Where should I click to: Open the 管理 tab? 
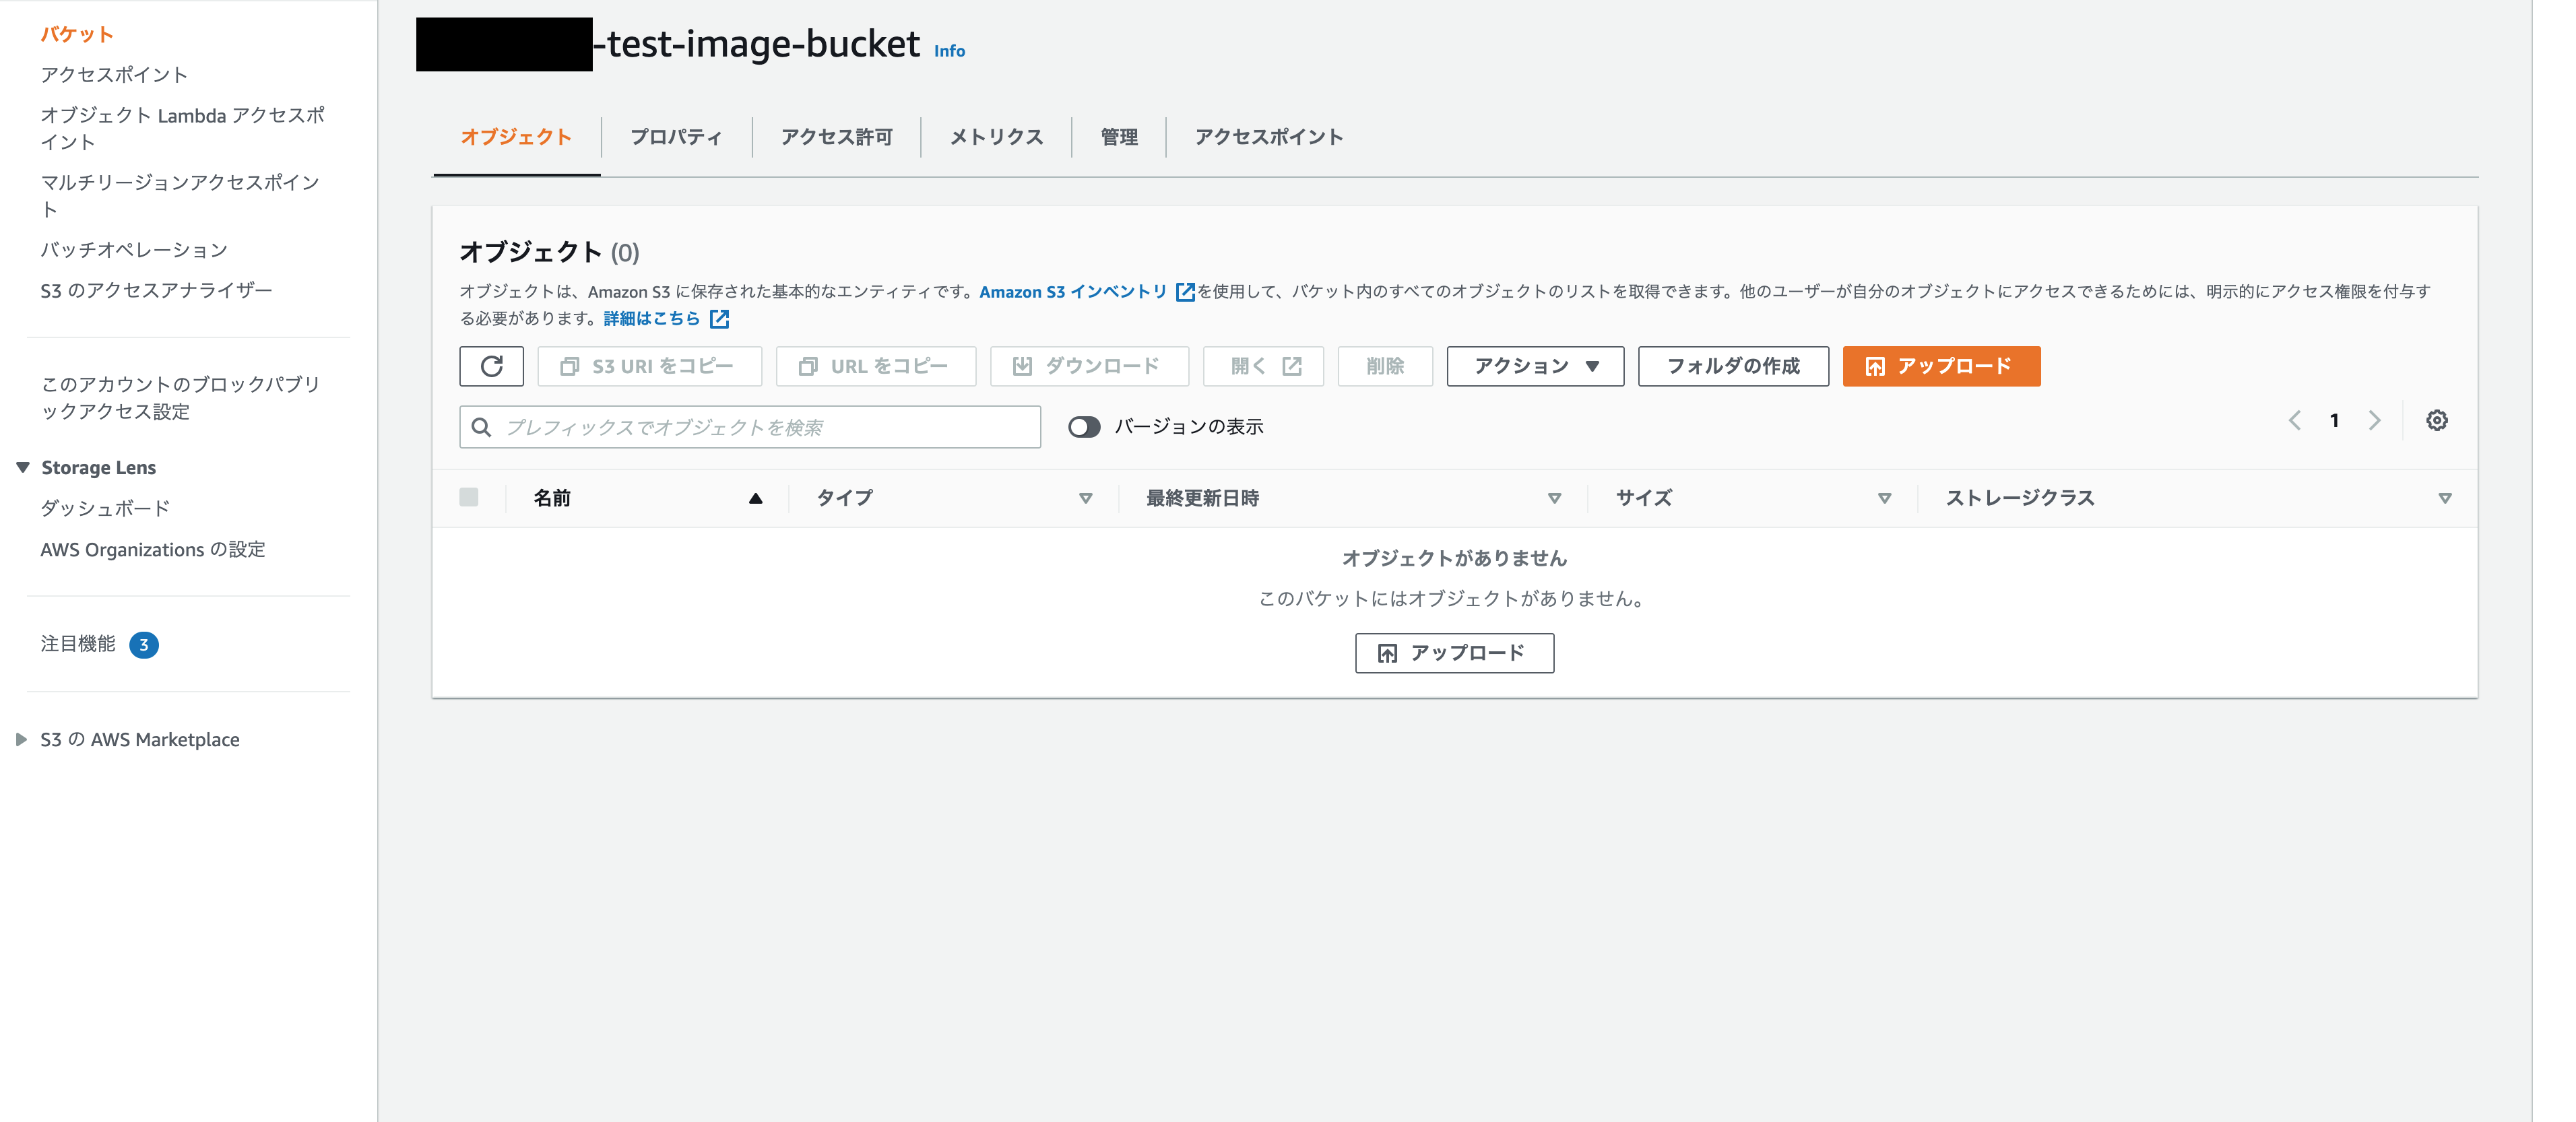[x=1118, y=137]
